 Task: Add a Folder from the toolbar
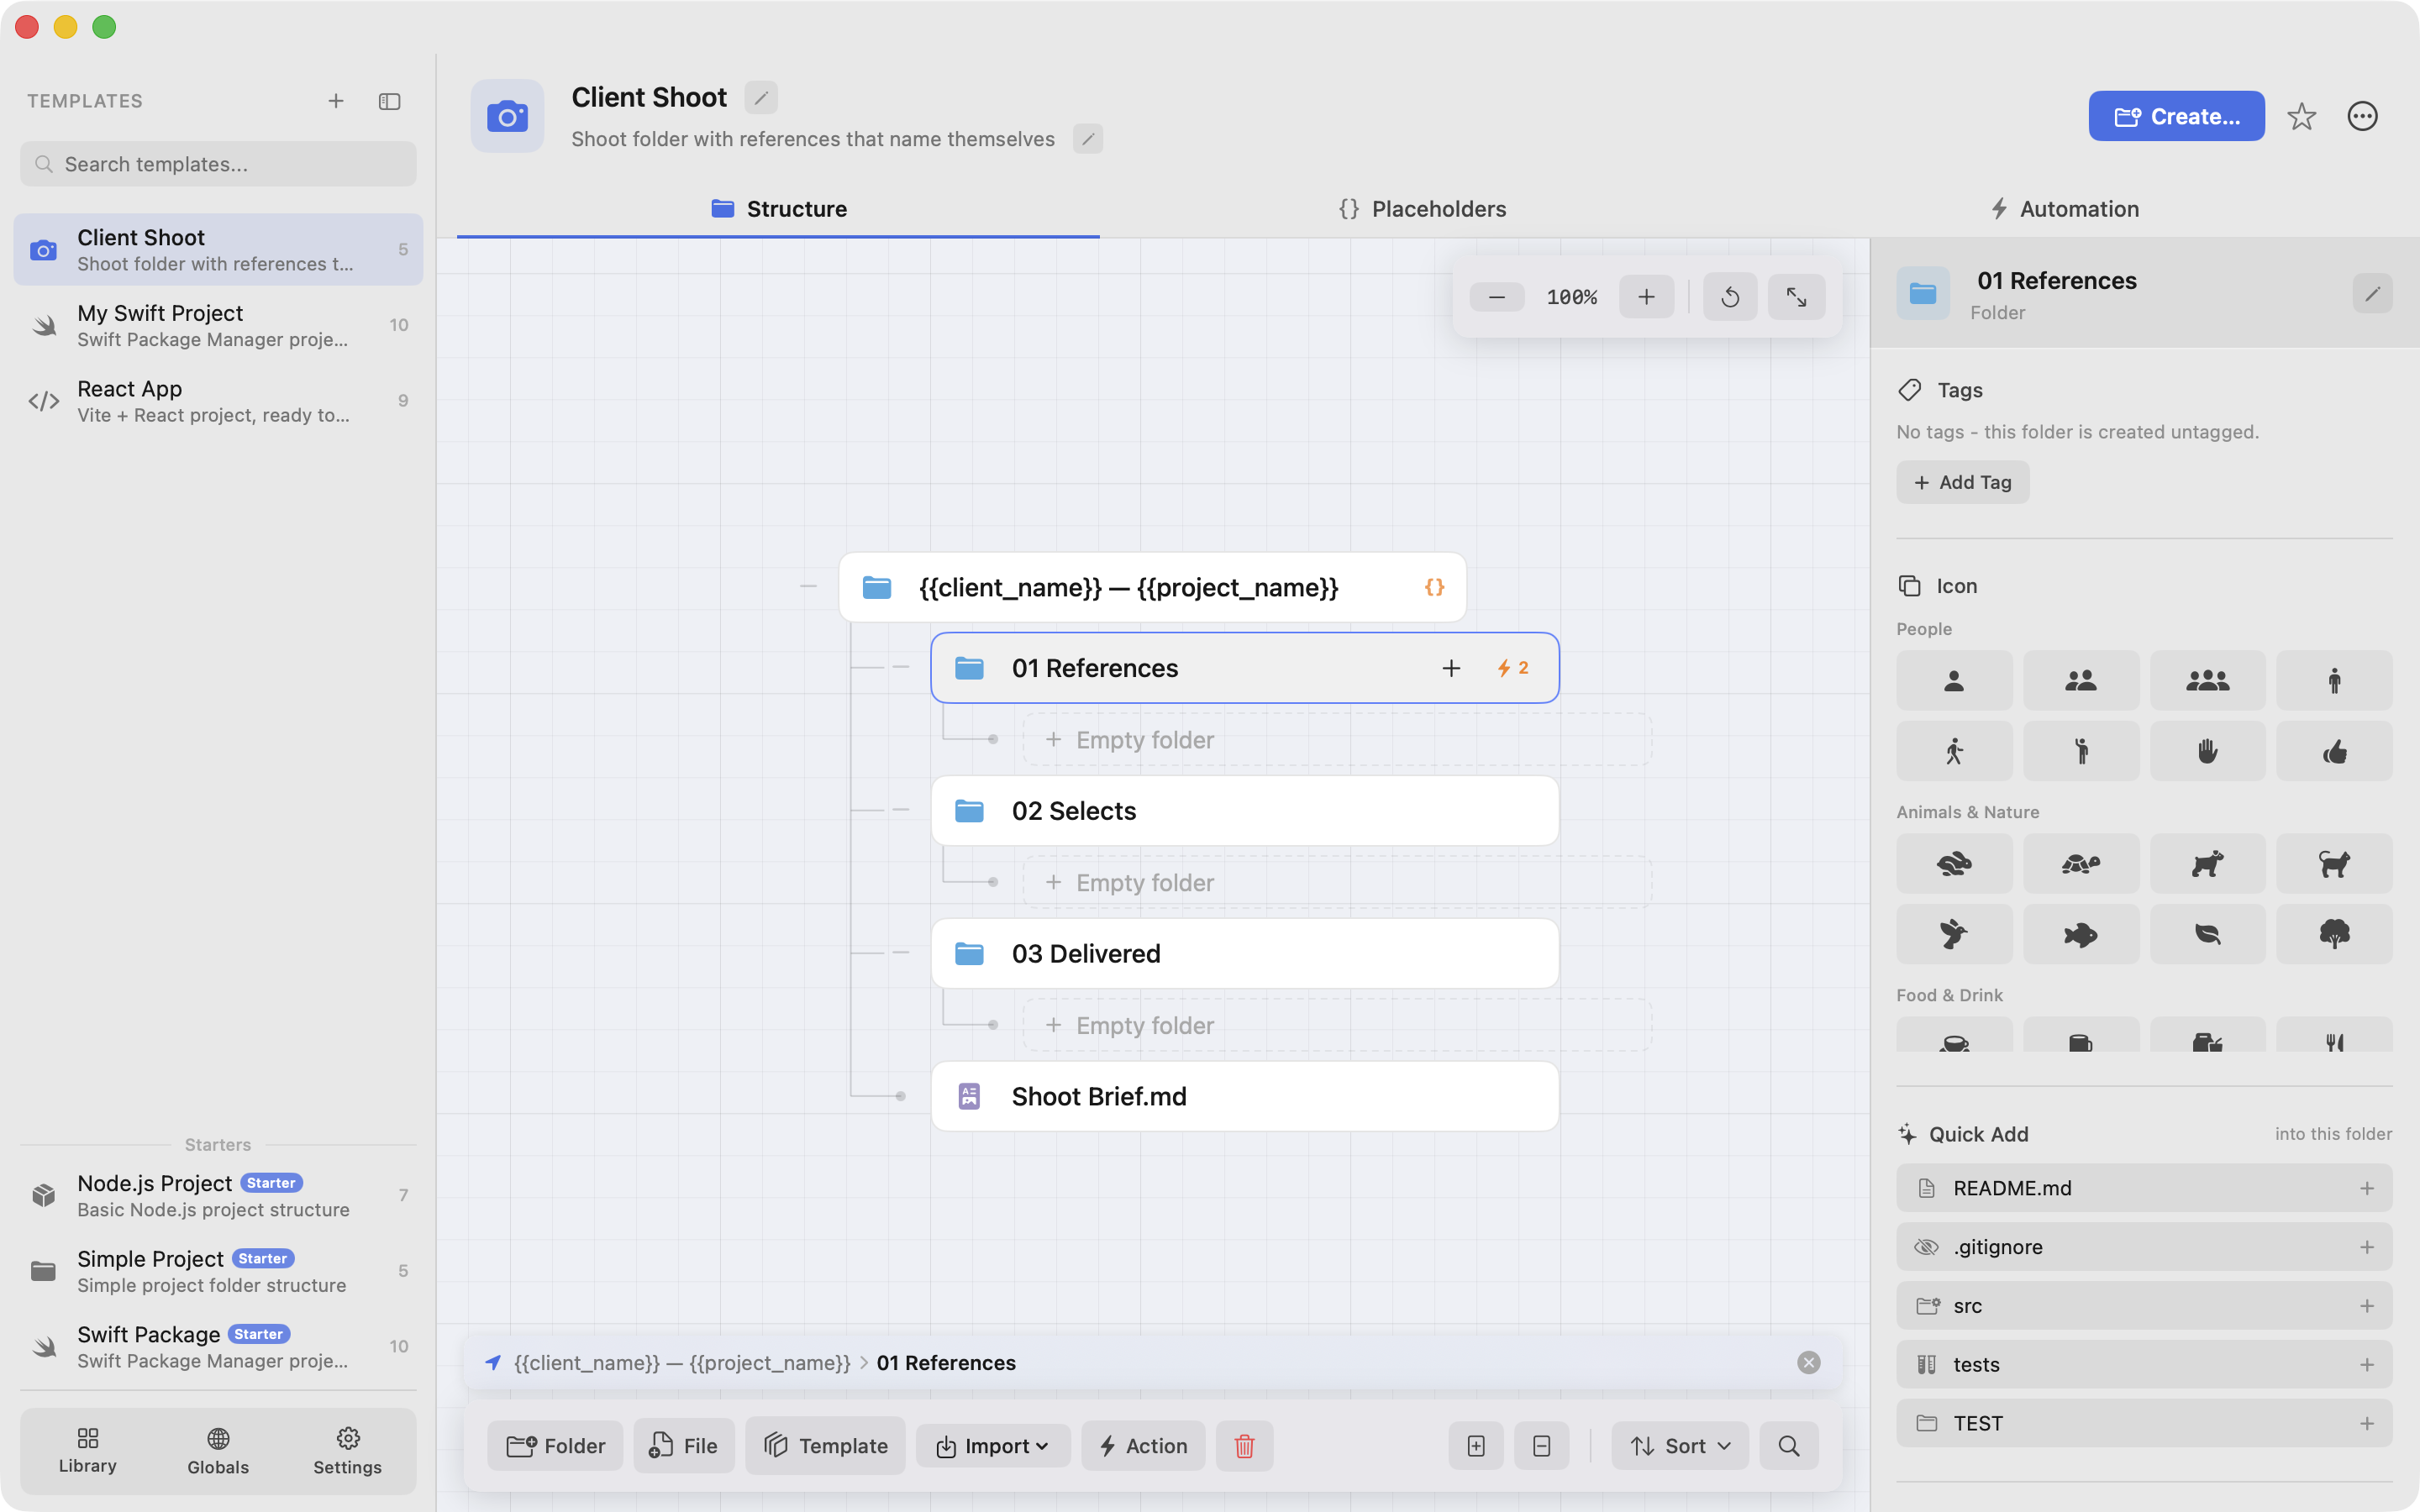point(555,1446)
